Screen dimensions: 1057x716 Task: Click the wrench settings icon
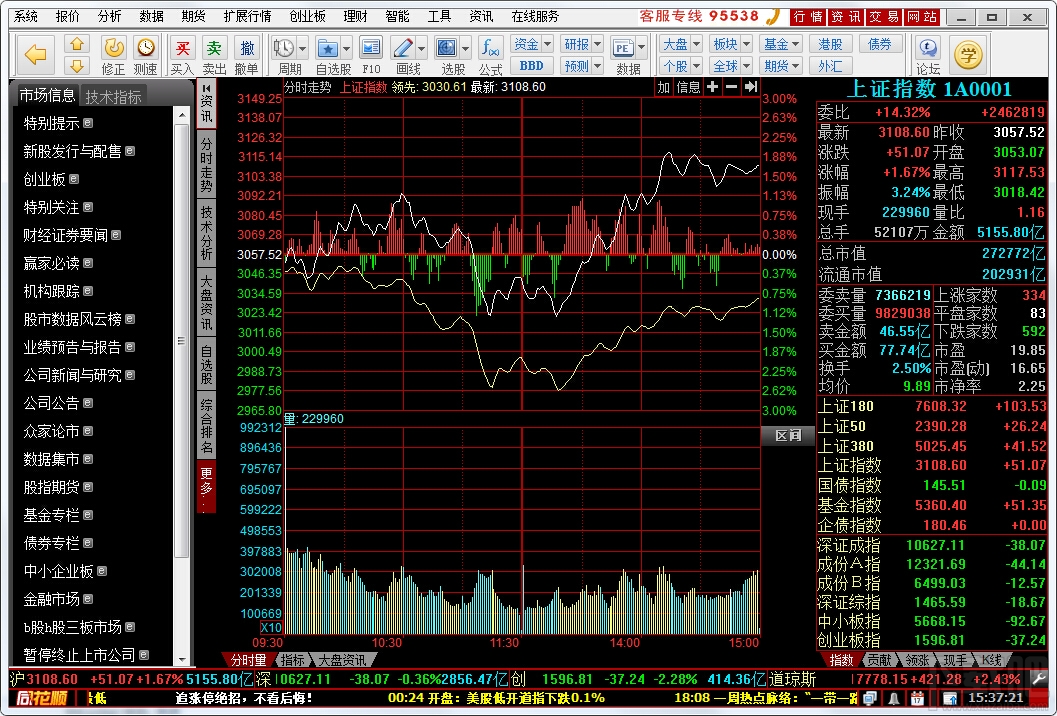[x=1039, y=679]
